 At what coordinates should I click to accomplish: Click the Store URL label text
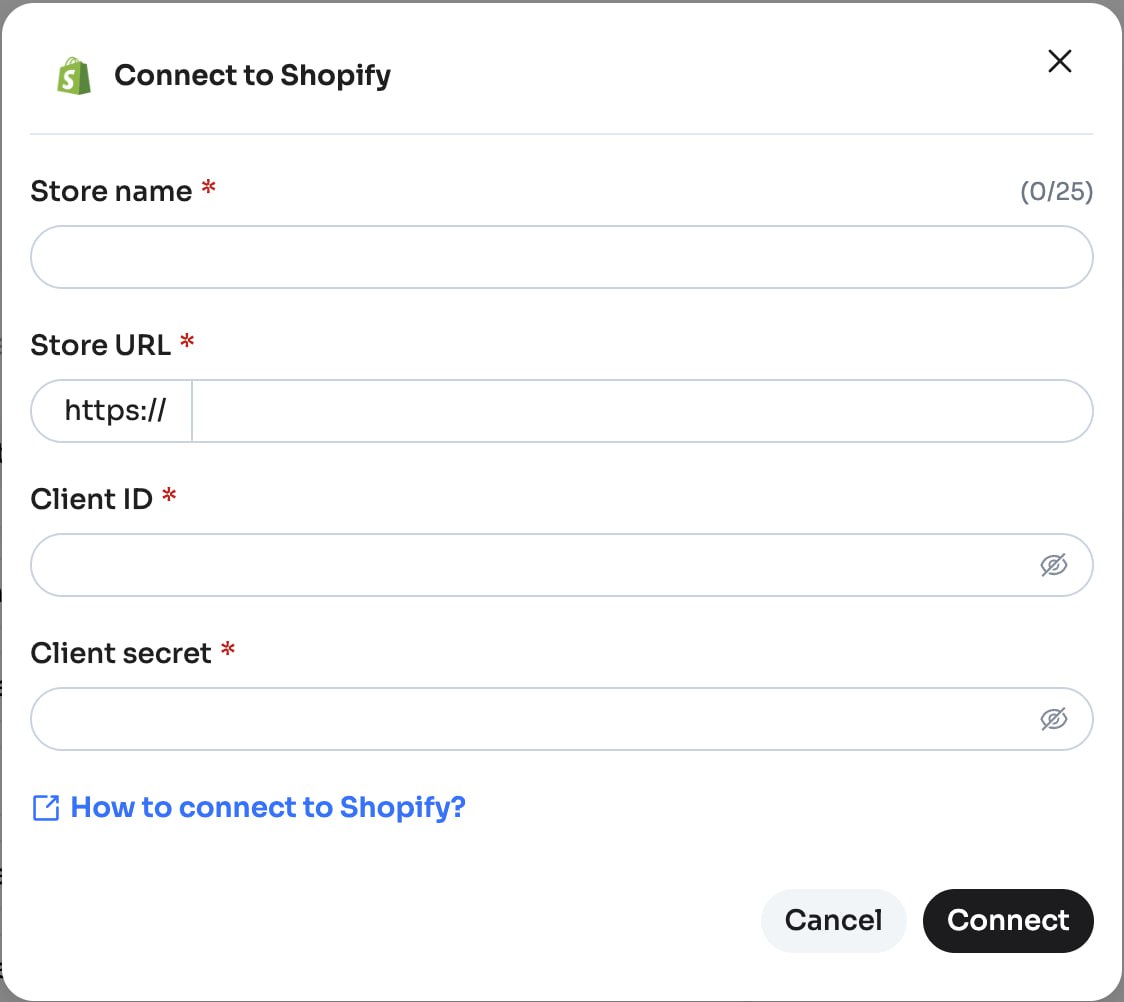tap(100, 345)
